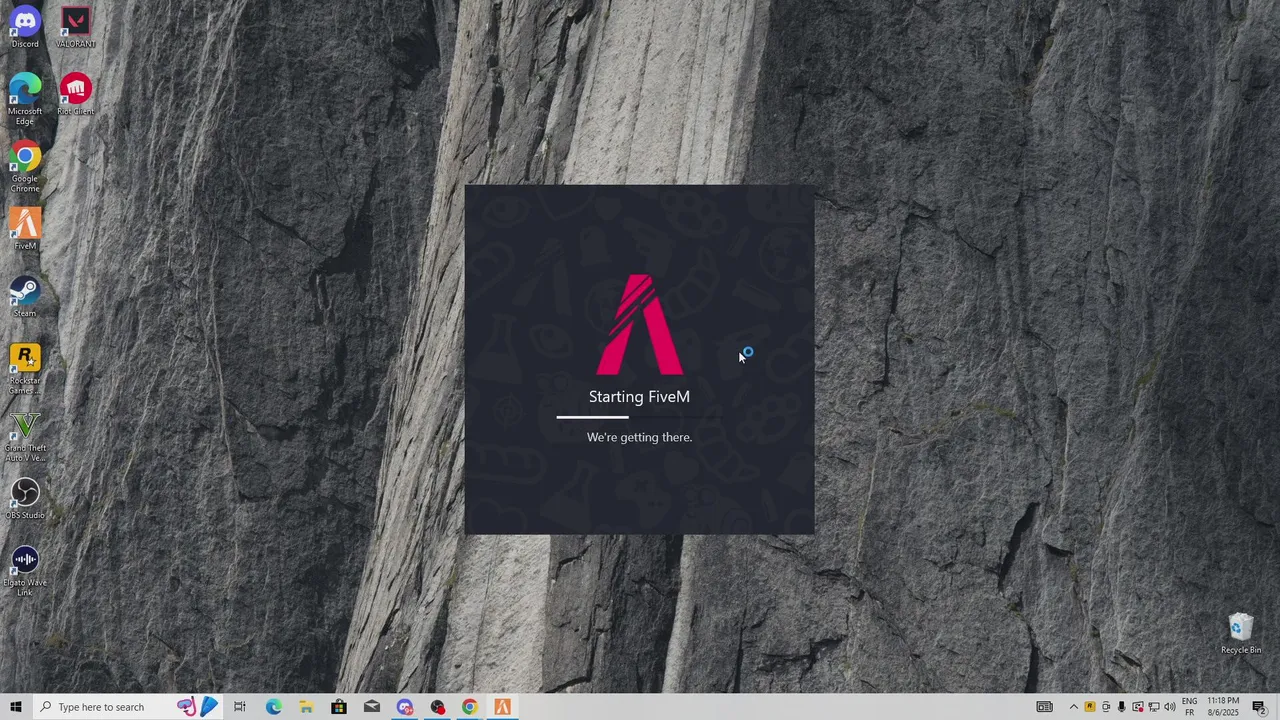Open File Explorer from the taskbar

pyautogui.click(x=306, y=707)
